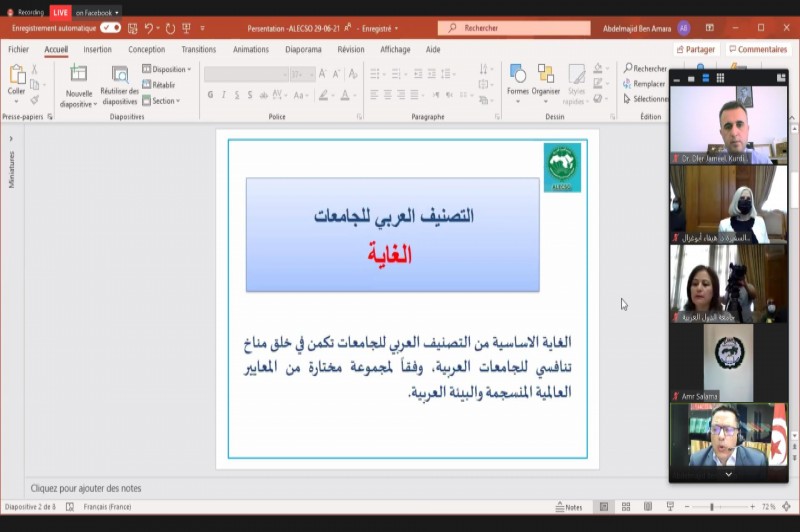Click the zoom slider in status bar
The height and width of the screenshot is (532, 800).
click(712, 507)
